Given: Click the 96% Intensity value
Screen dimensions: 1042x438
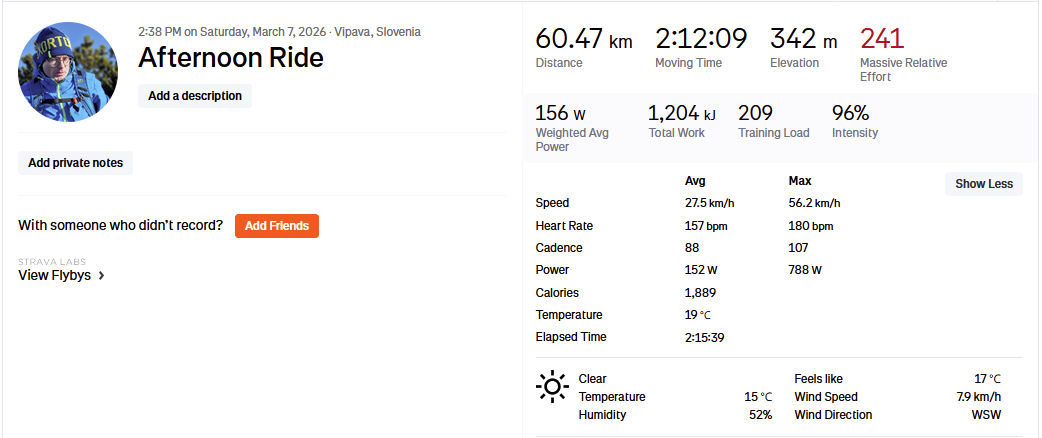Looking at the screenshot, I should pyautogui.click(x=850, y=113).
